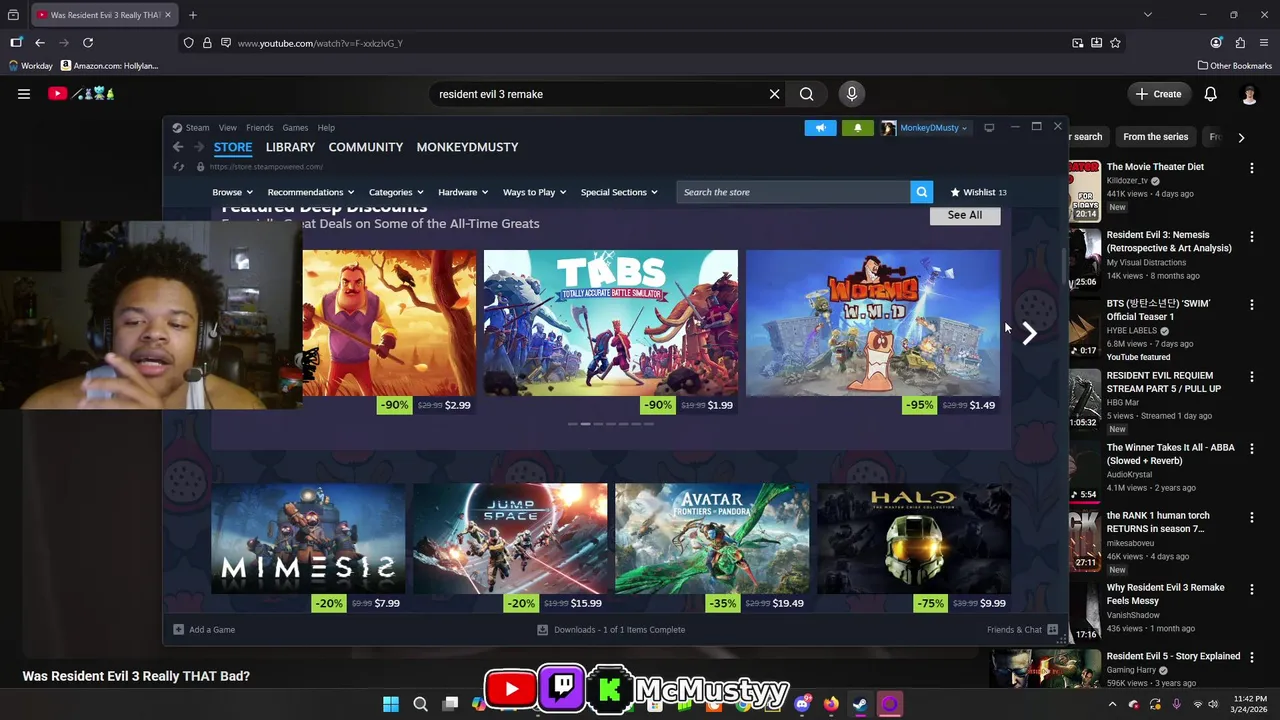Reload the browser page

pos(88,43)
